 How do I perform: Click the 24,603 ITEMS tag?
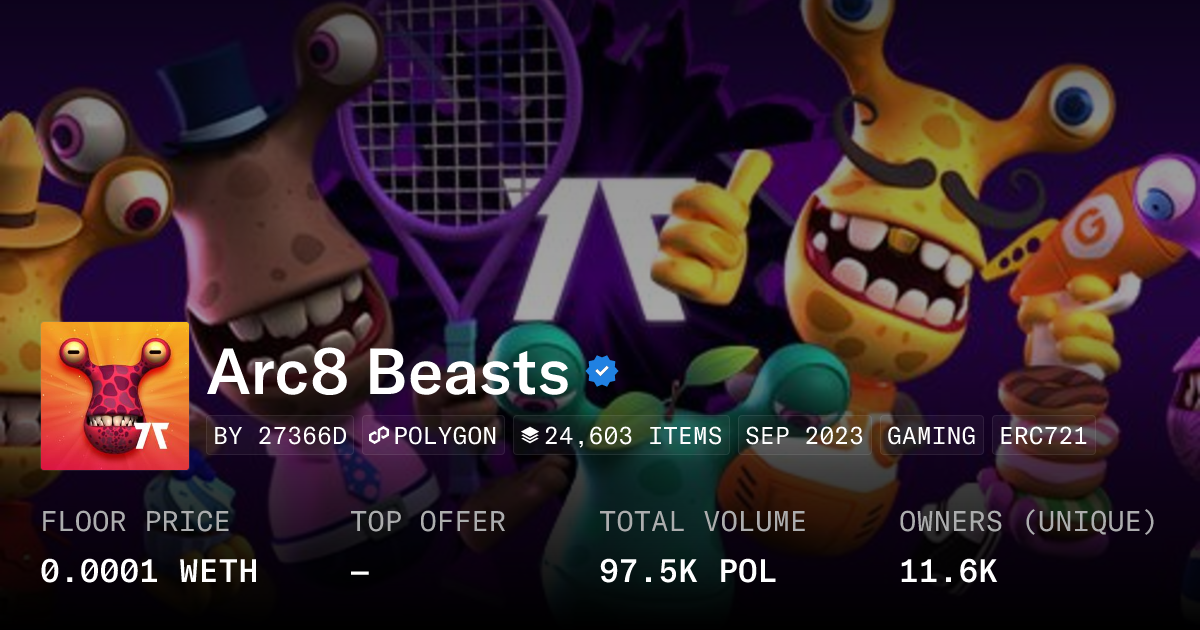coord(621,436)
